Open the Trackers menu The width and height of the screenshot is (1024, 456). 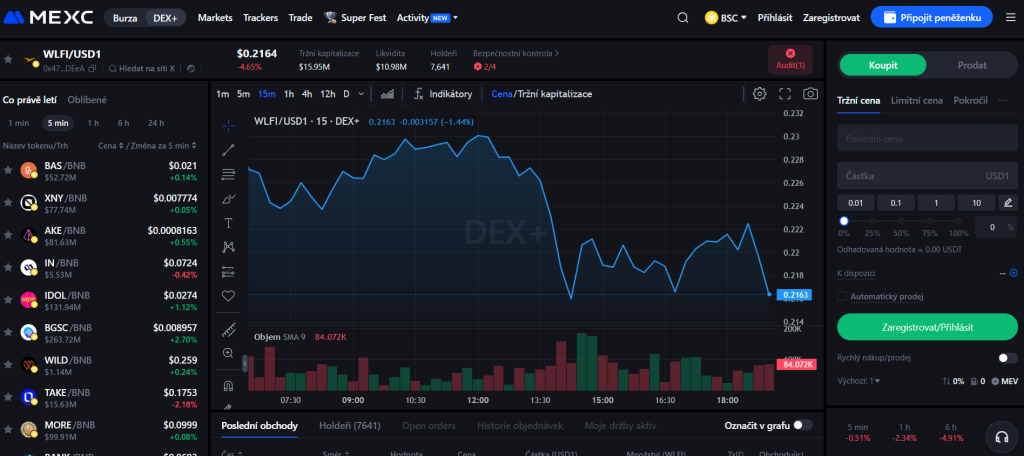[x=261, y=18]
